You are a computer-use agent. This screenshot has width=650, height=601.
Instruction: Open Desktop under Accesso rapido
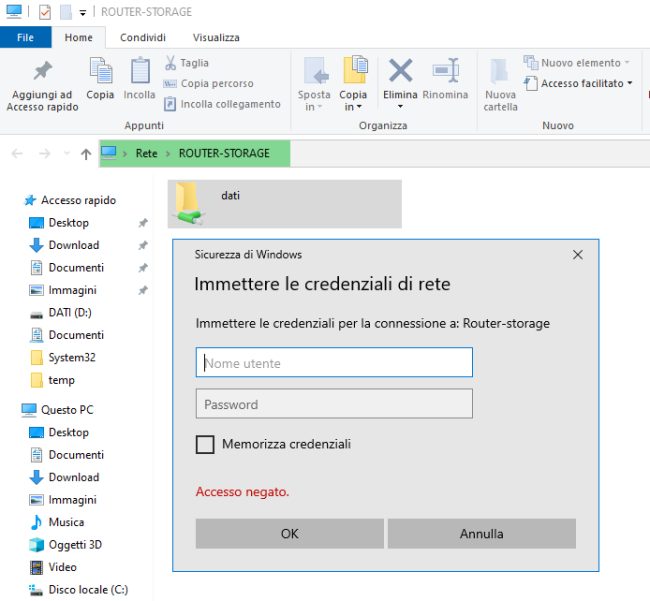(x=68, y=223)
